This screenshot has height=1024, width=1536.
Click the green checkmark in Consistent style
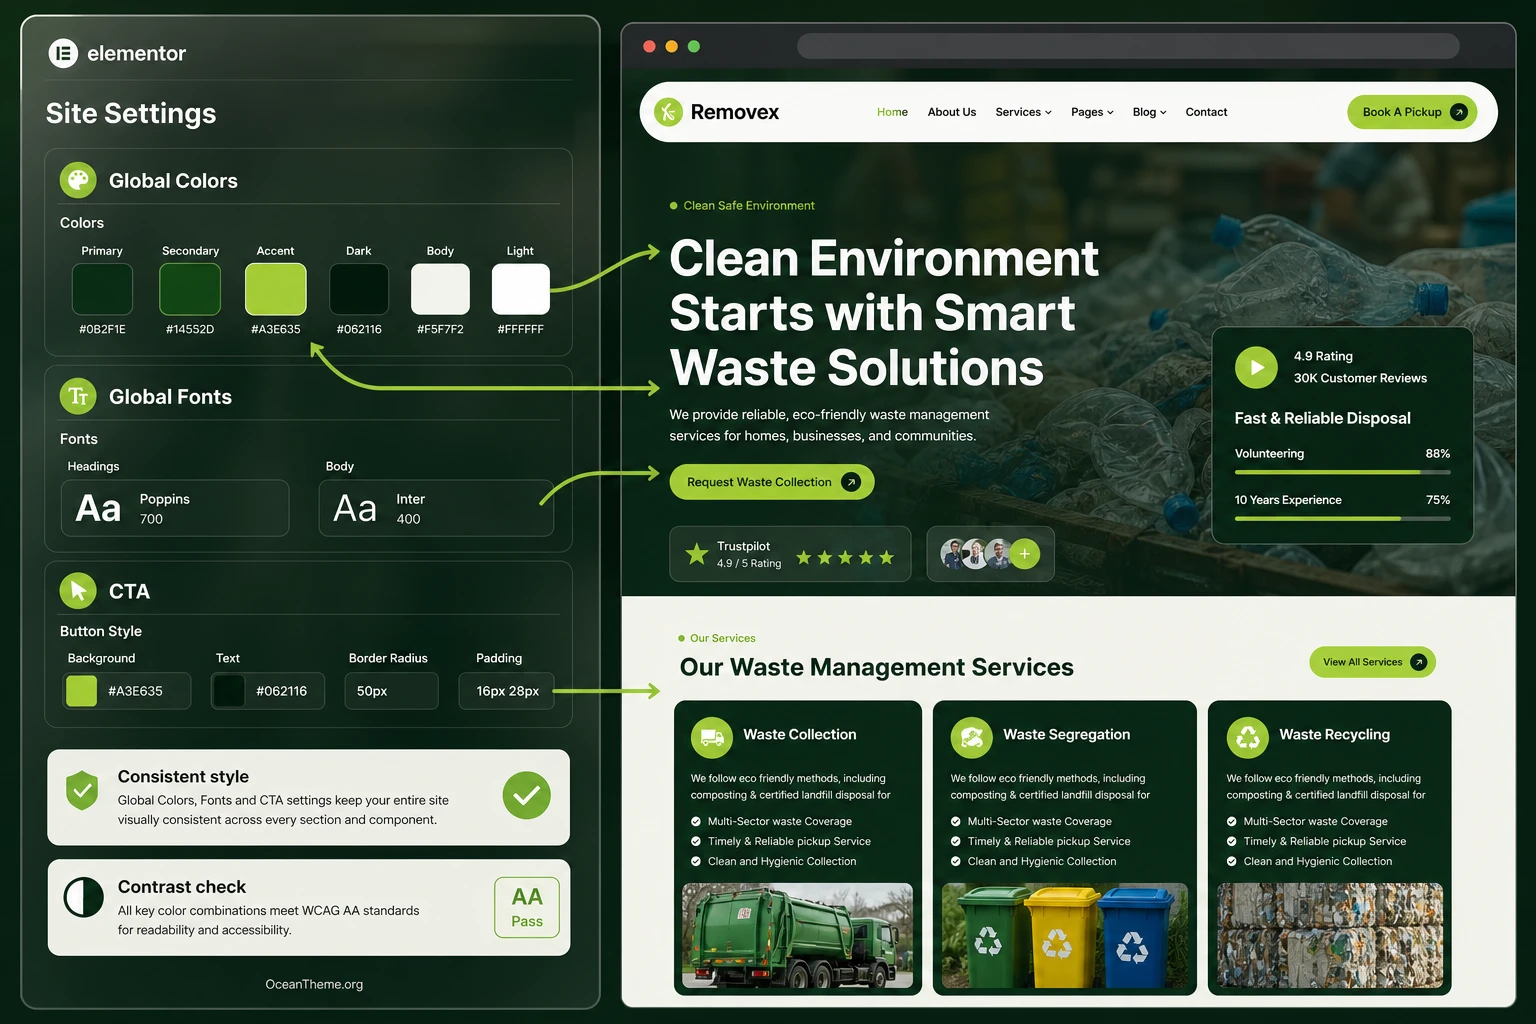[526, 796]
